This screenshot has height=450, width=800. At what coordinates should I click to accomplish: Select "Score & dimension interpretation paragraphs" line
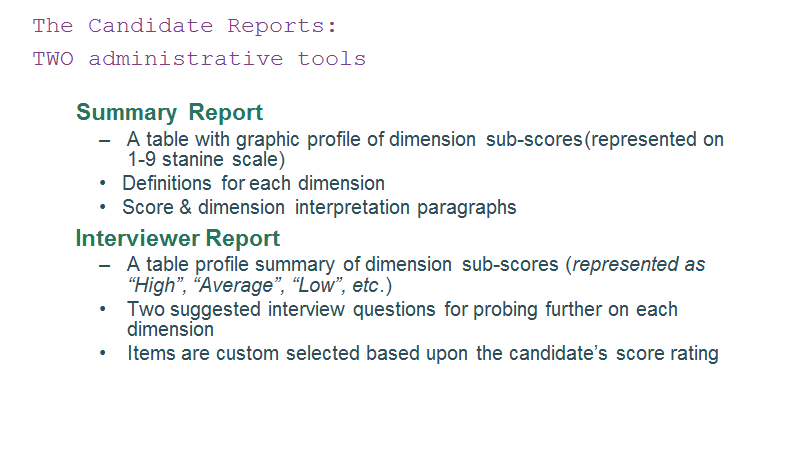pyautogui.click(x=319, y=208)
